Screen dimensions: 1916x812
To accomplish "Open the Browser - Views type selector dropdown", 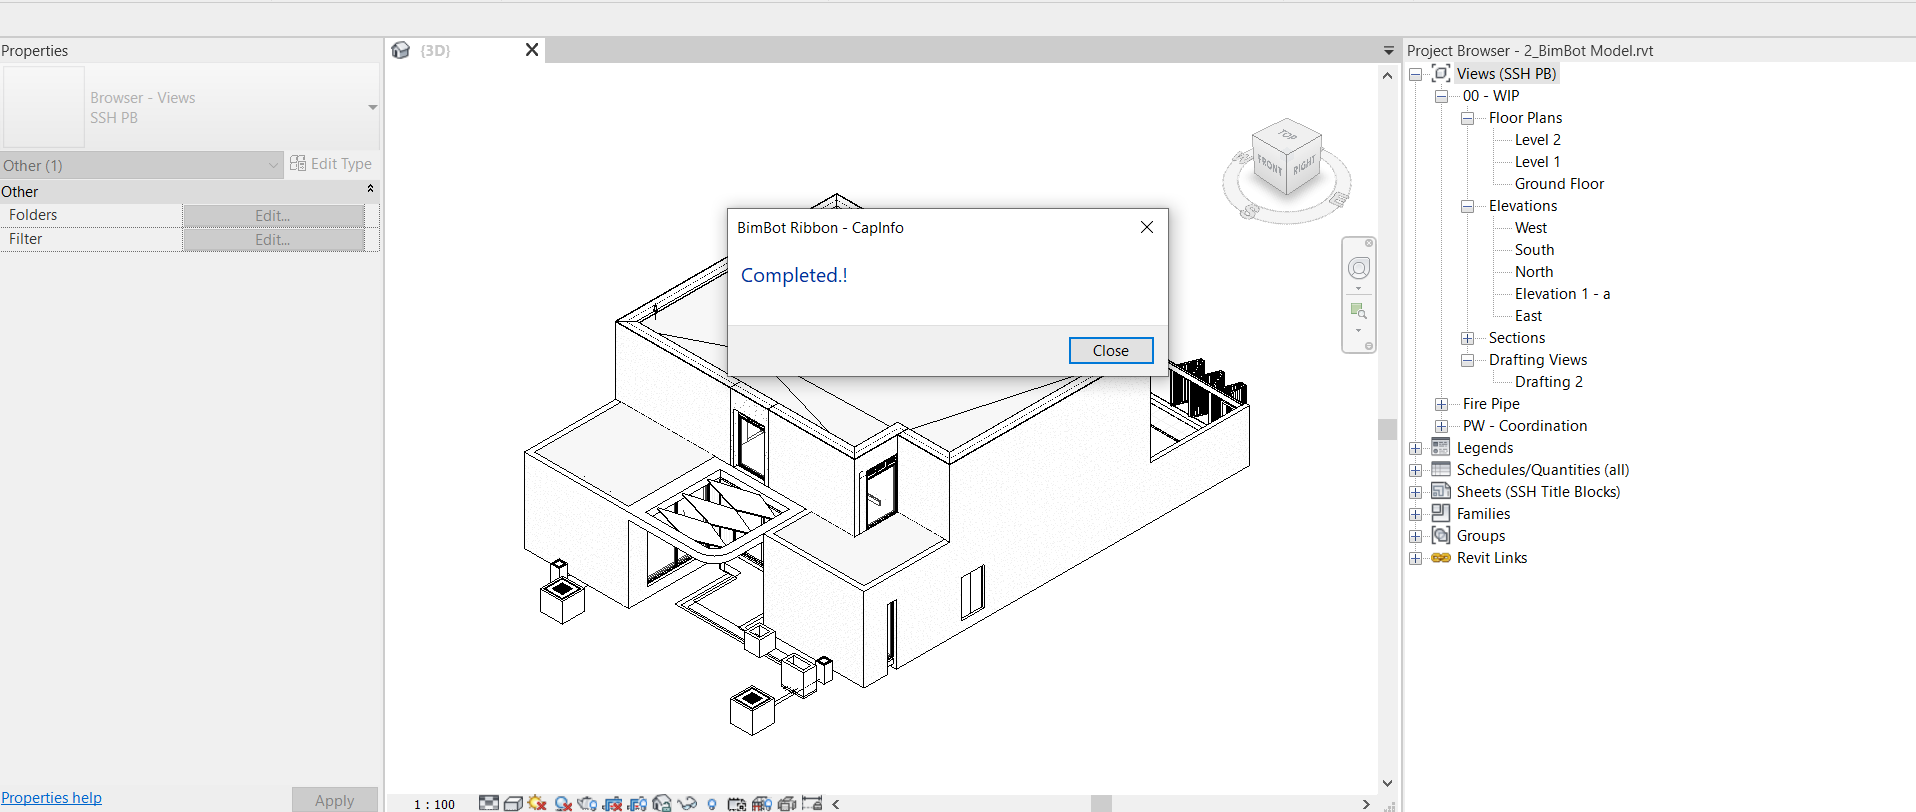I will (x=372, y=107).
